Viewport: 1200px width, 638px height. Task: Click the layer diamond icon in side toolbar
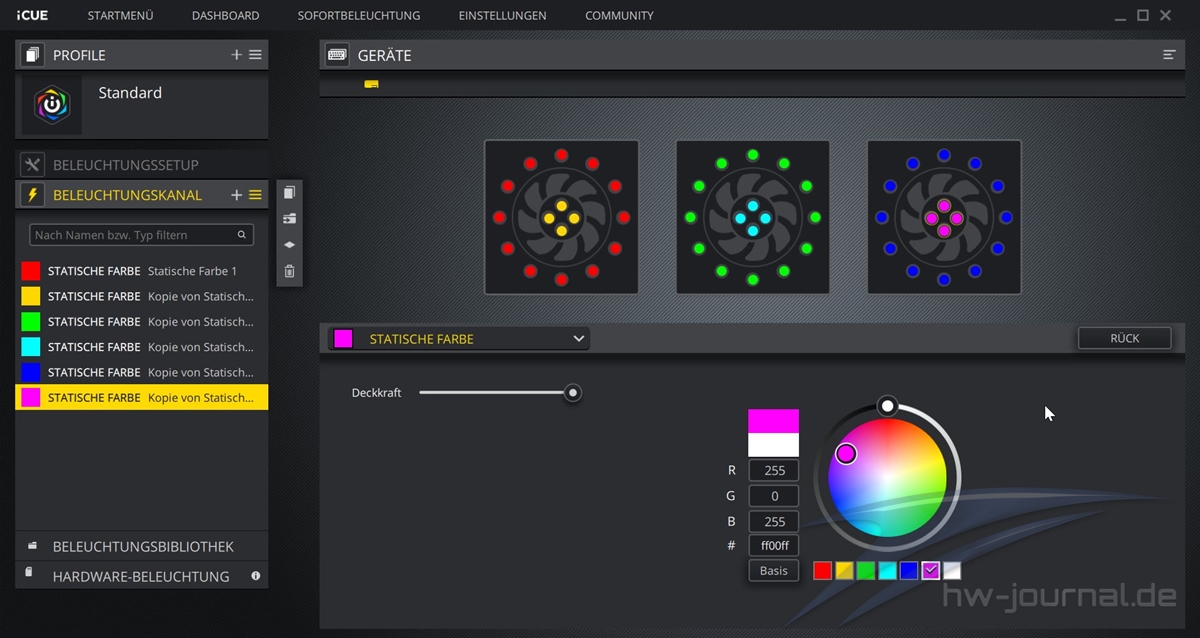pos(289,244)
